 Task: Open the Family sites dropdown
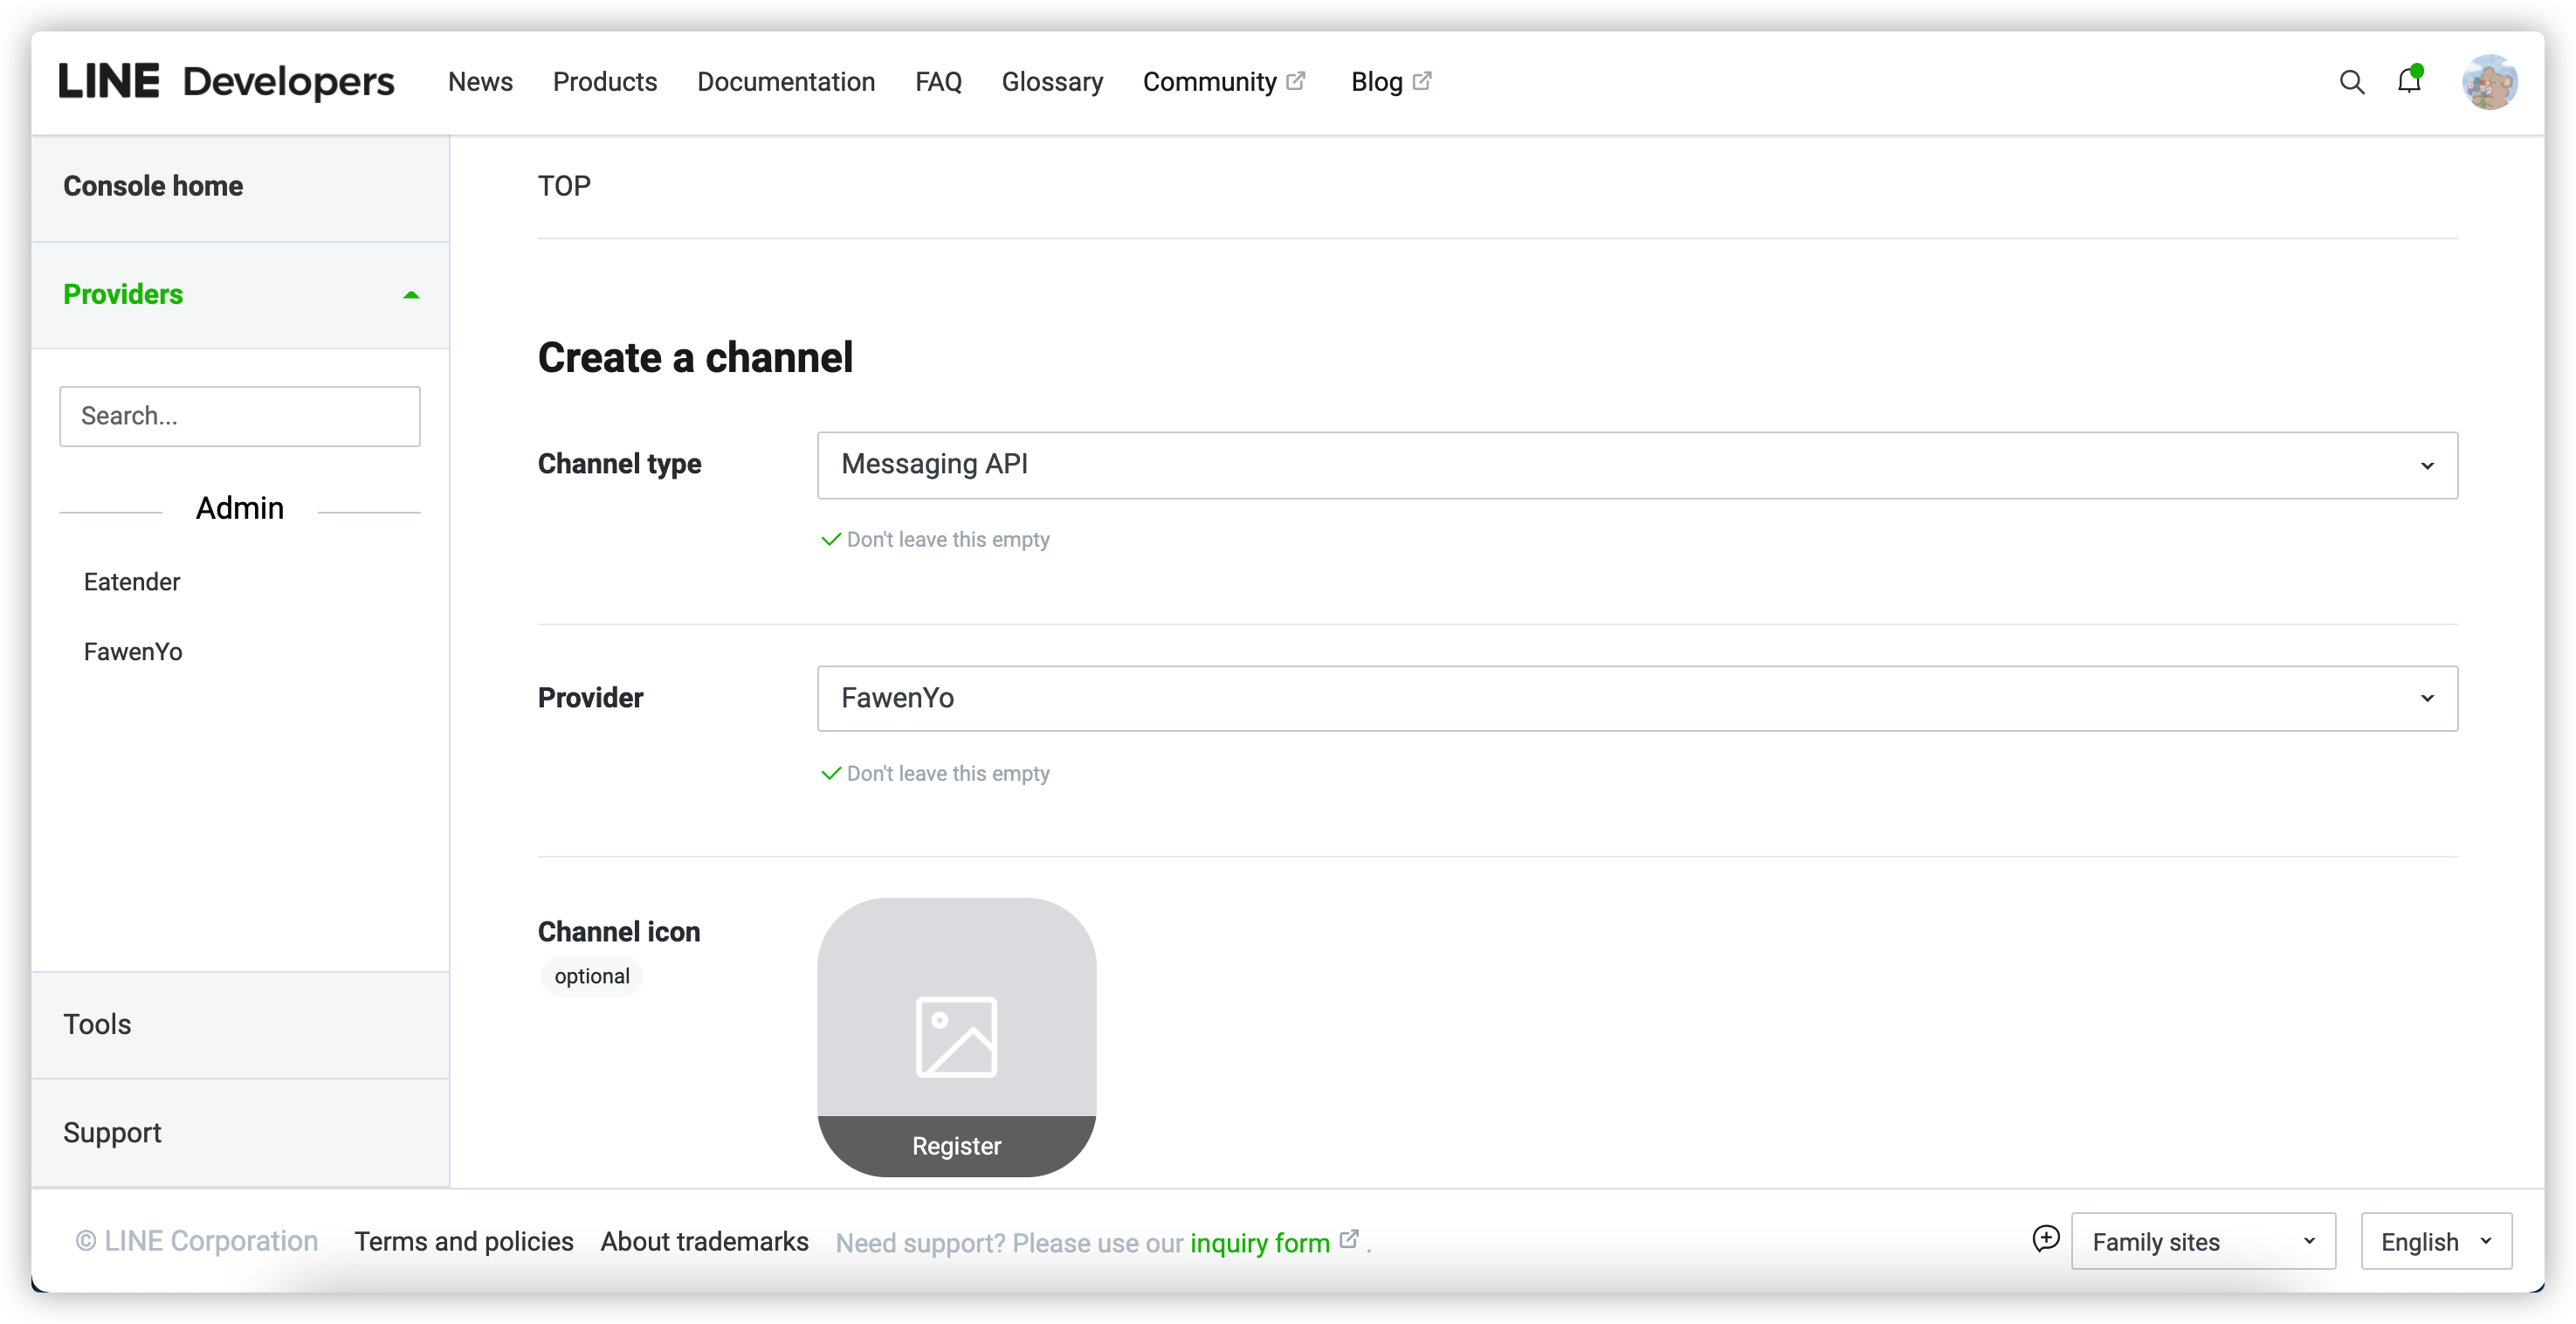pyautogui.click(x=2202, y=1242)
